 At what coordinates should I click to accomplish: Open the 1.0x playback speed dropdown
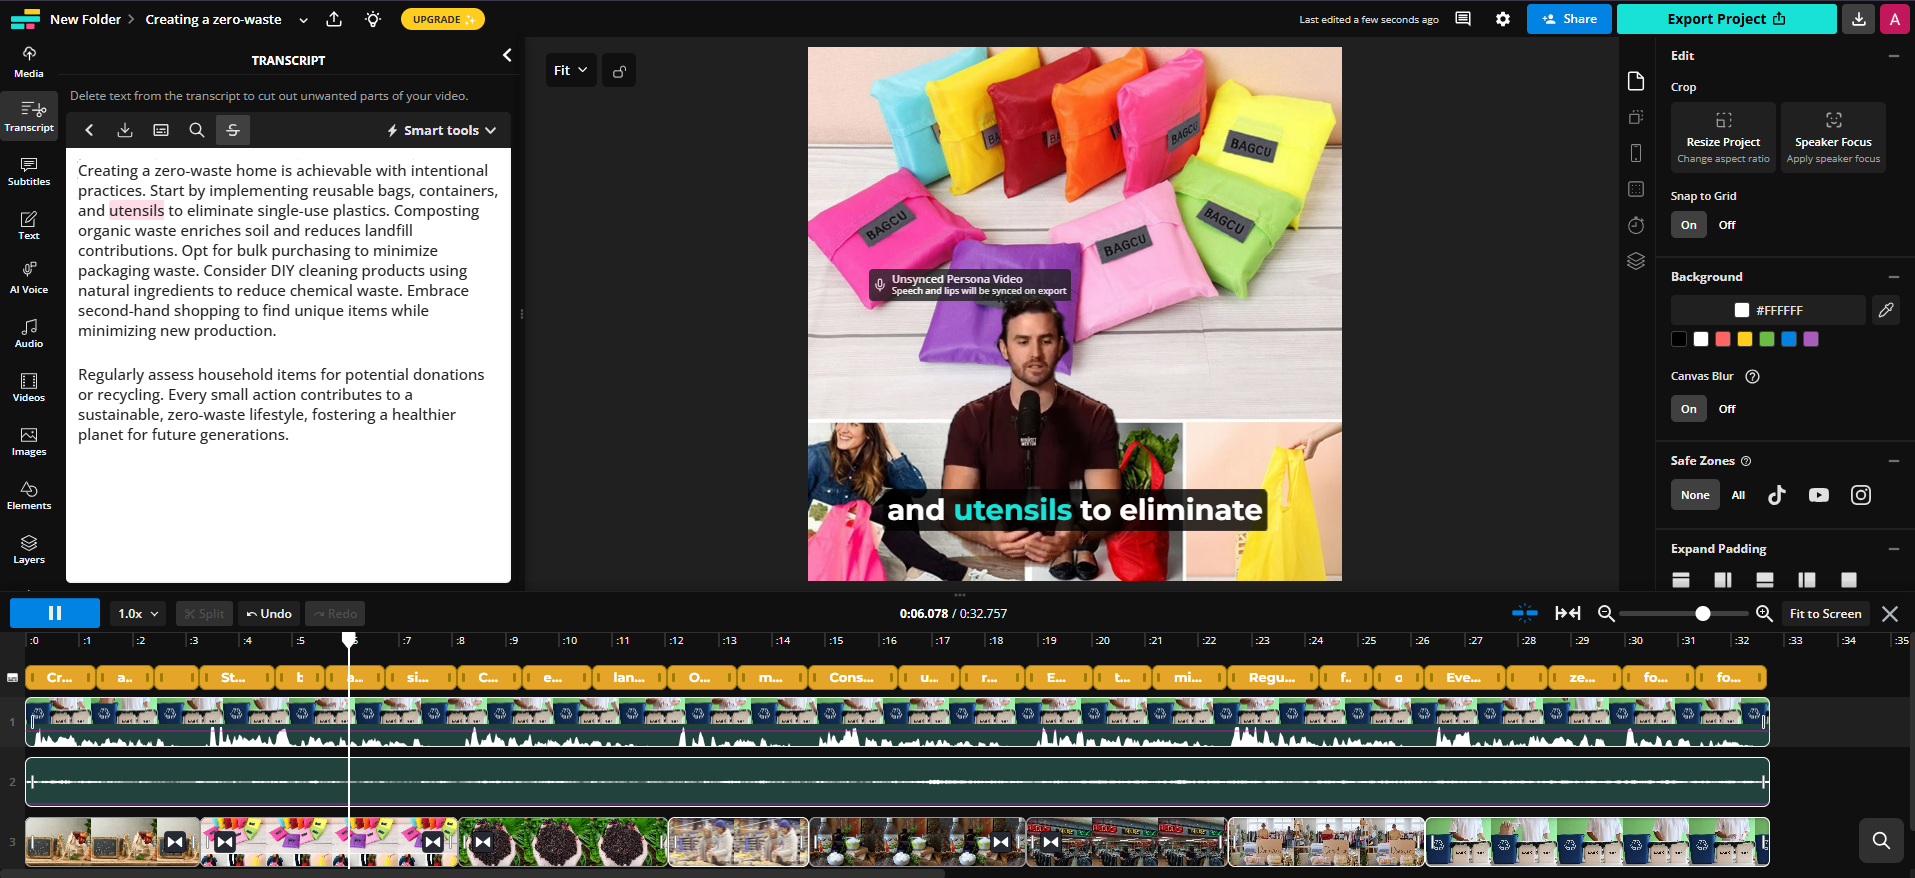point(138,613)
